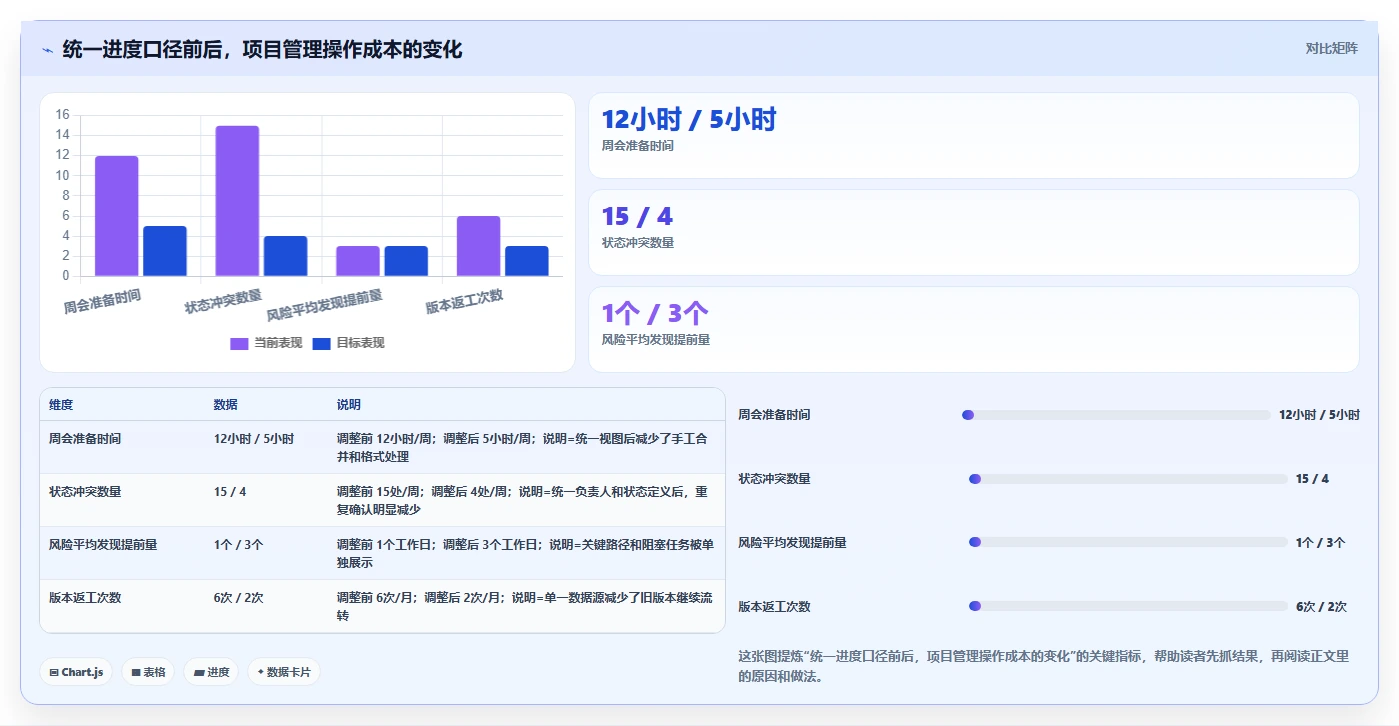
Task: Click the 16 y-axis tick label
Action: pyautogui.click(x=62, y=115)
